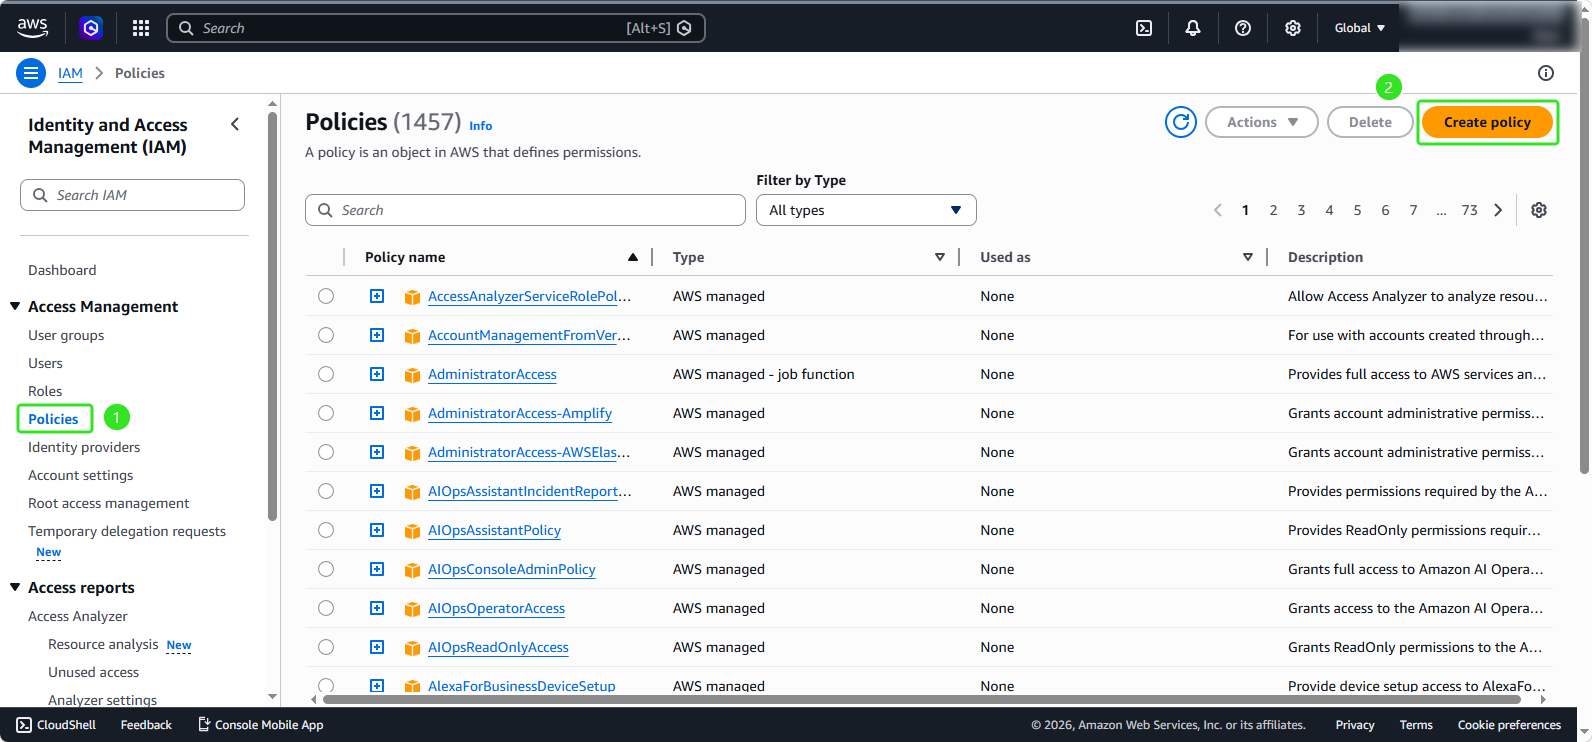Open the AWS console home logo
This screenshot has width=1592, height=742.
click(x=32, y=28)
